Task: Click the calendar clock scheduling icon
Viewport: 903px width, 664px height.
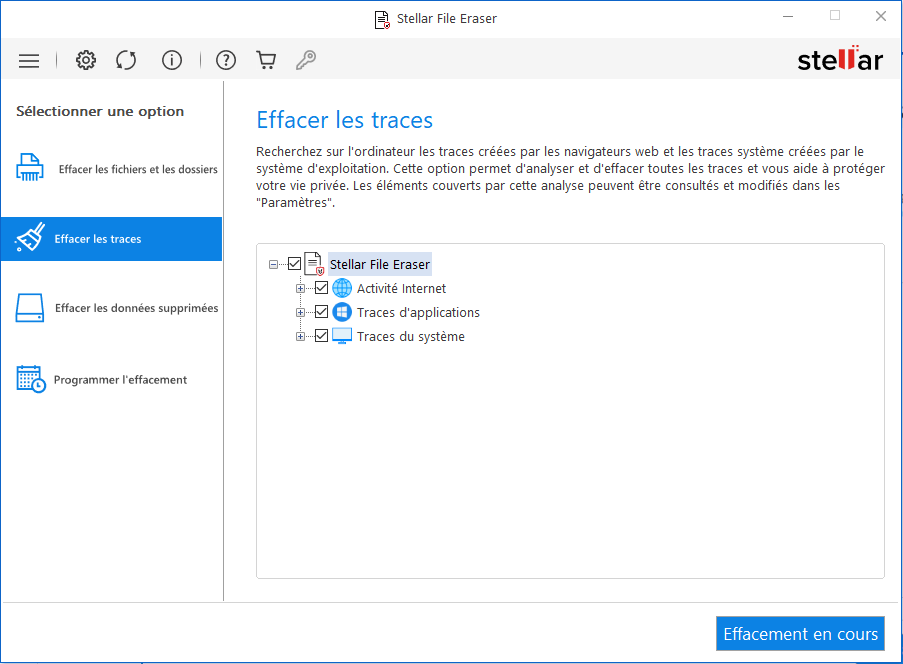Action: tap(31, 379)
